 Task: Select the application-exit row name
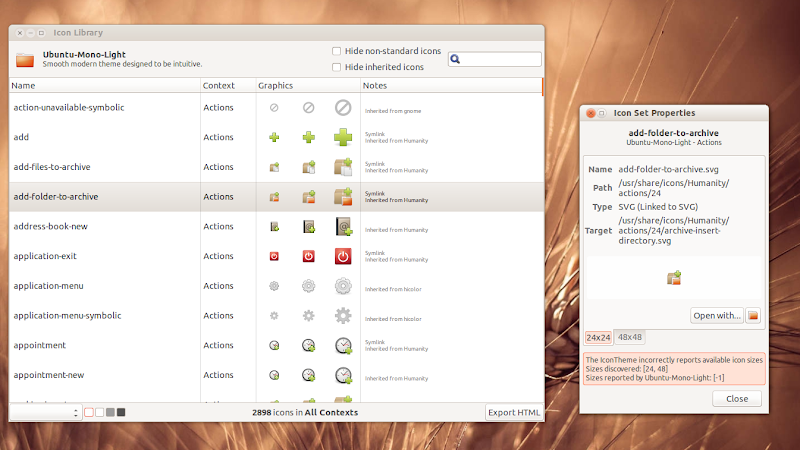point(45,256)
